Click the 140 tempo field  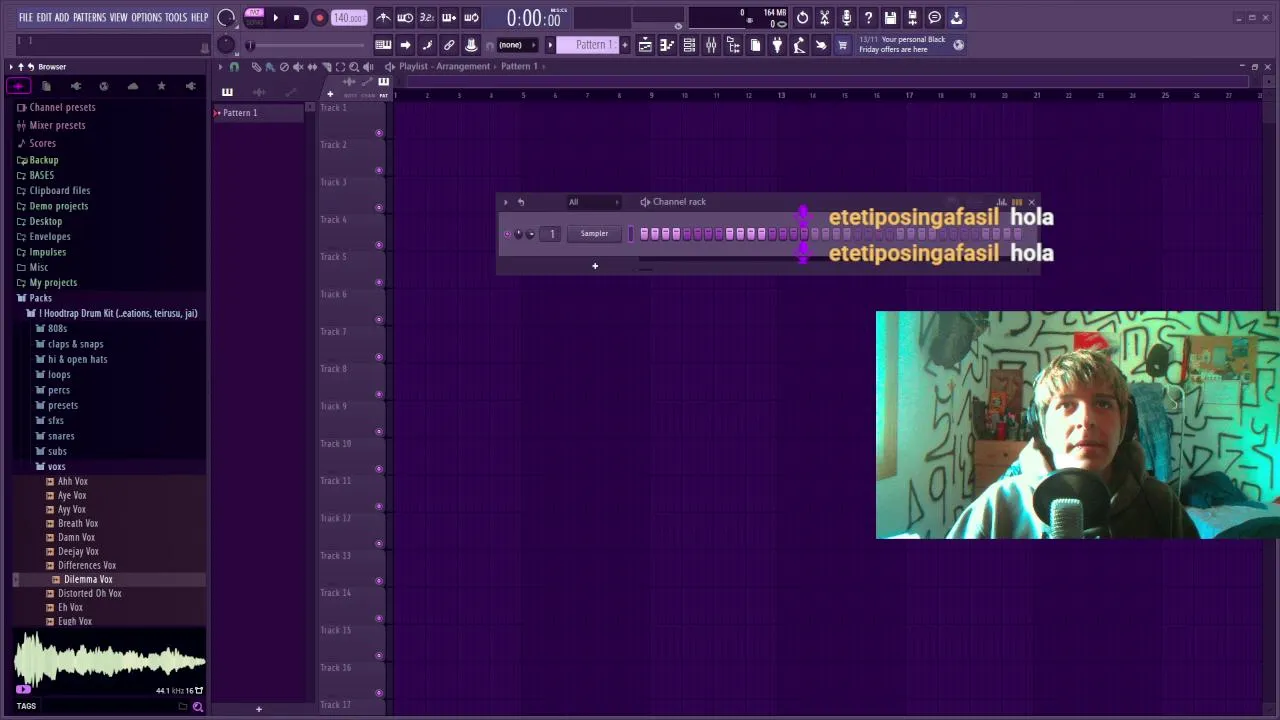coord(348,18)
